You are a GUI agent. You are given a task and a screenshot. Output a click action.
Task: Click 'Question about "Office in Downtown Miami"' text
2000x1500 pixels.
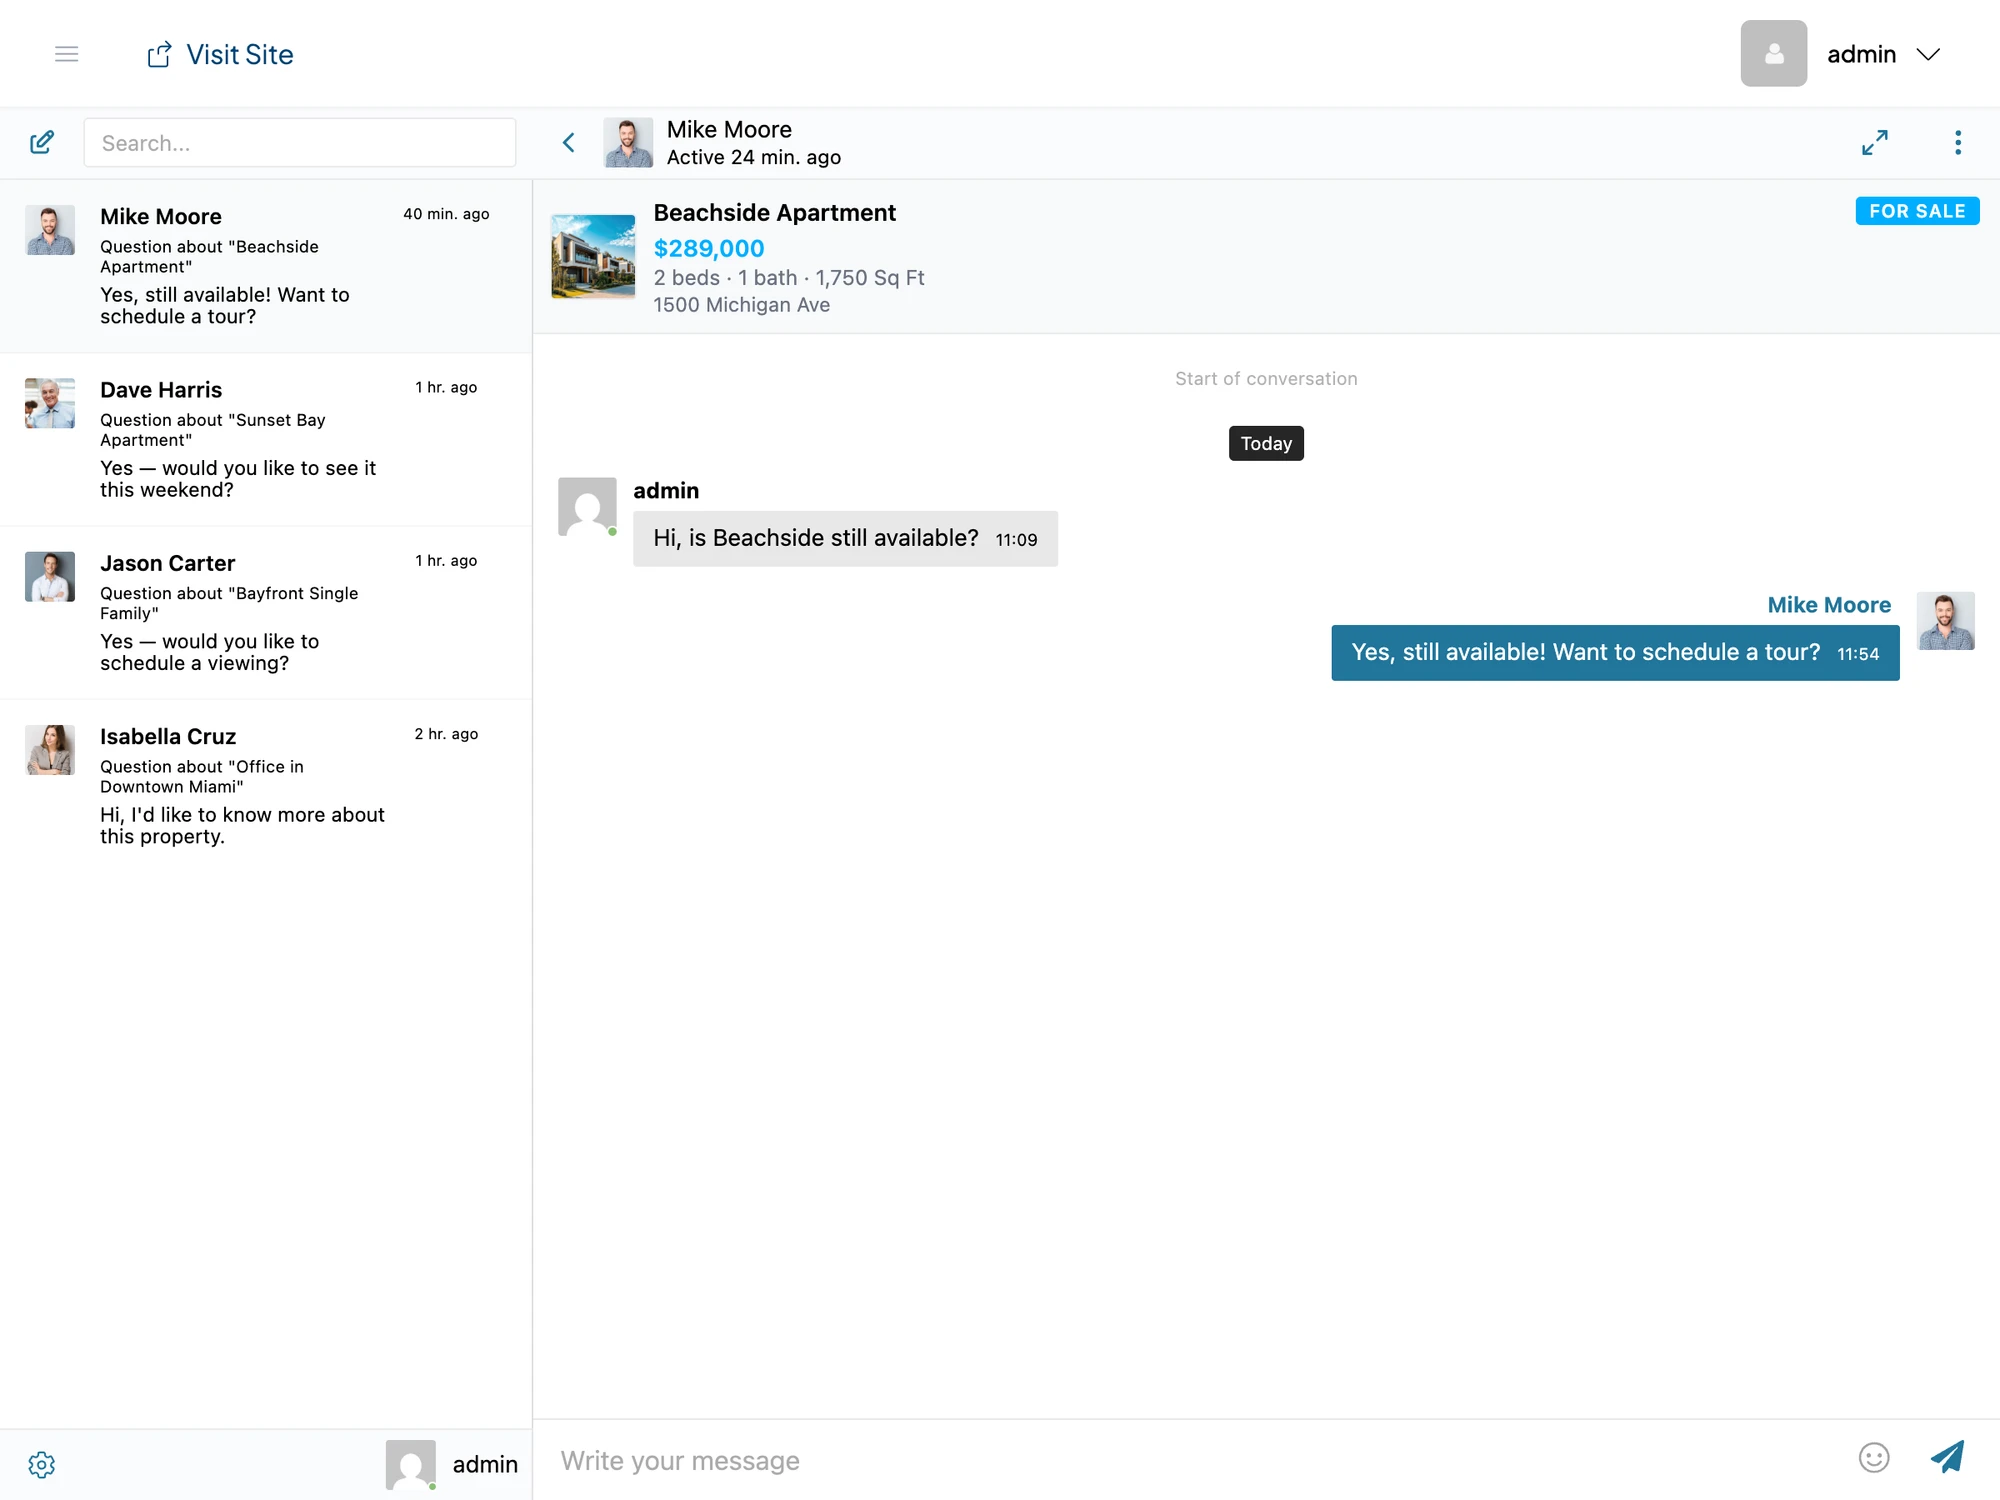tap(202, 776)
